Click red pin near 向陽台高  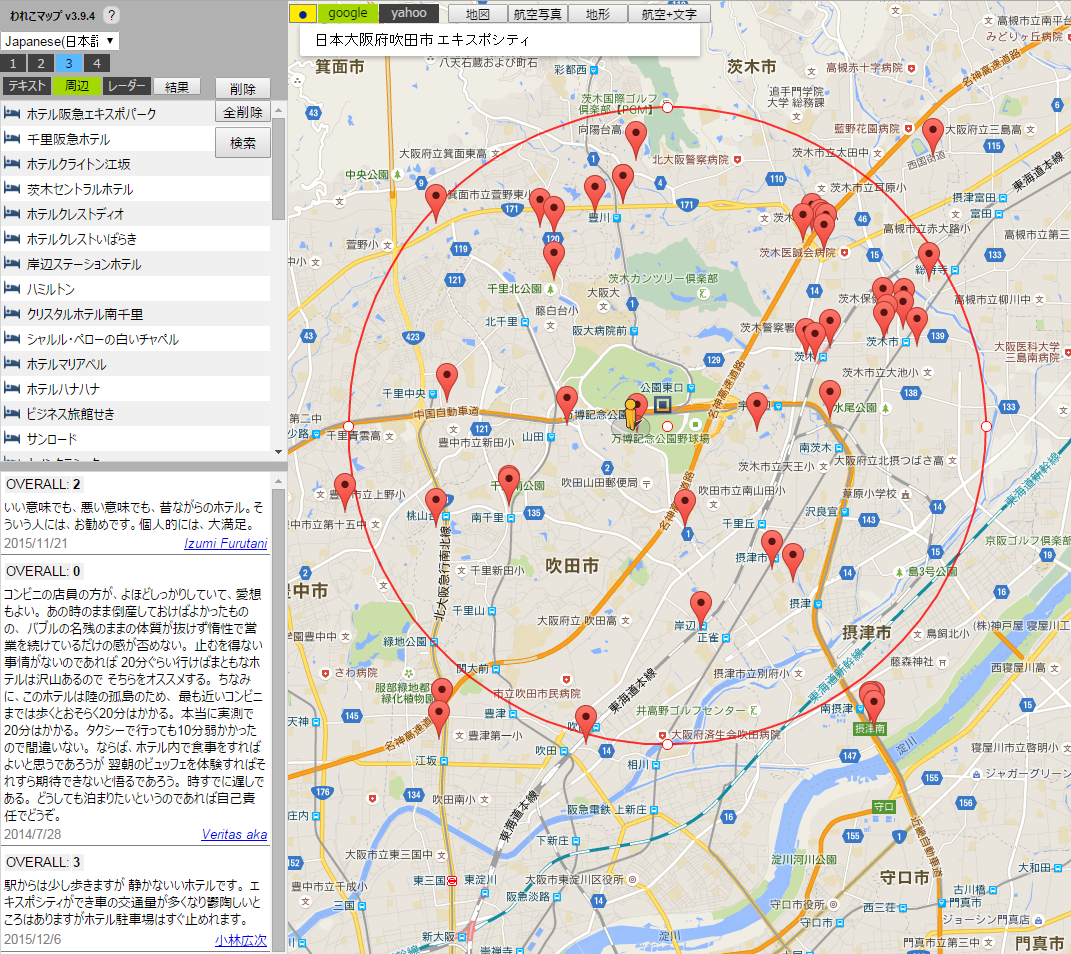[x=636, y=139]
